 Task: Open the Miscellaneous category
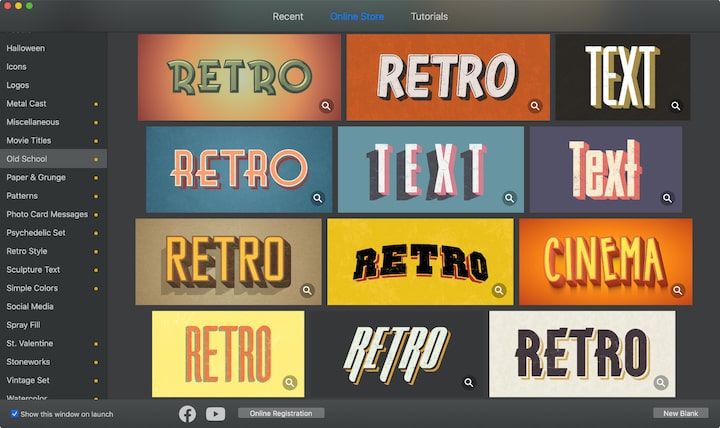(53, 122)
